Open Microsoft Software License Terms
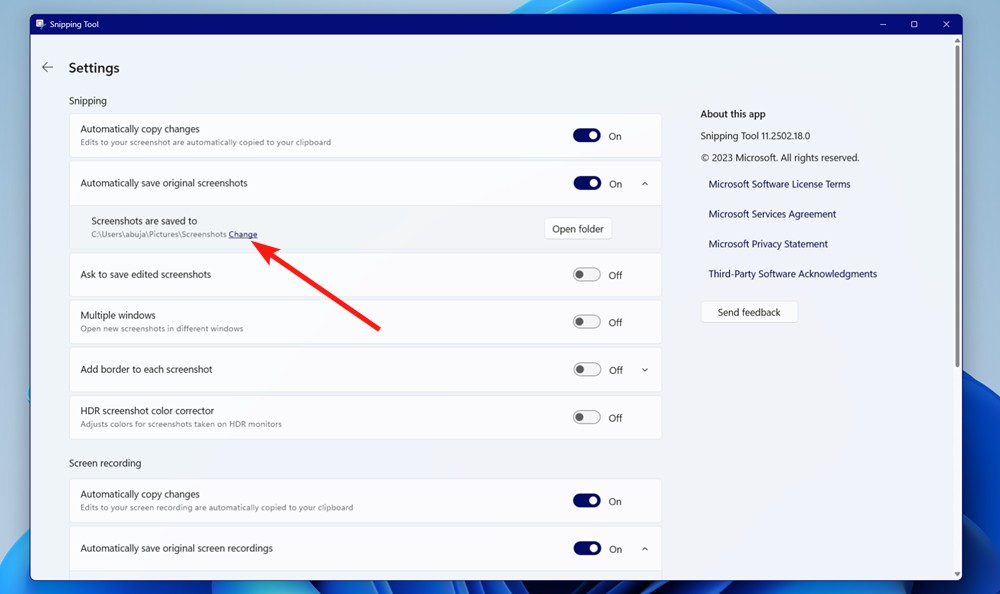1000x594 pixels. [x=778, y=184]
